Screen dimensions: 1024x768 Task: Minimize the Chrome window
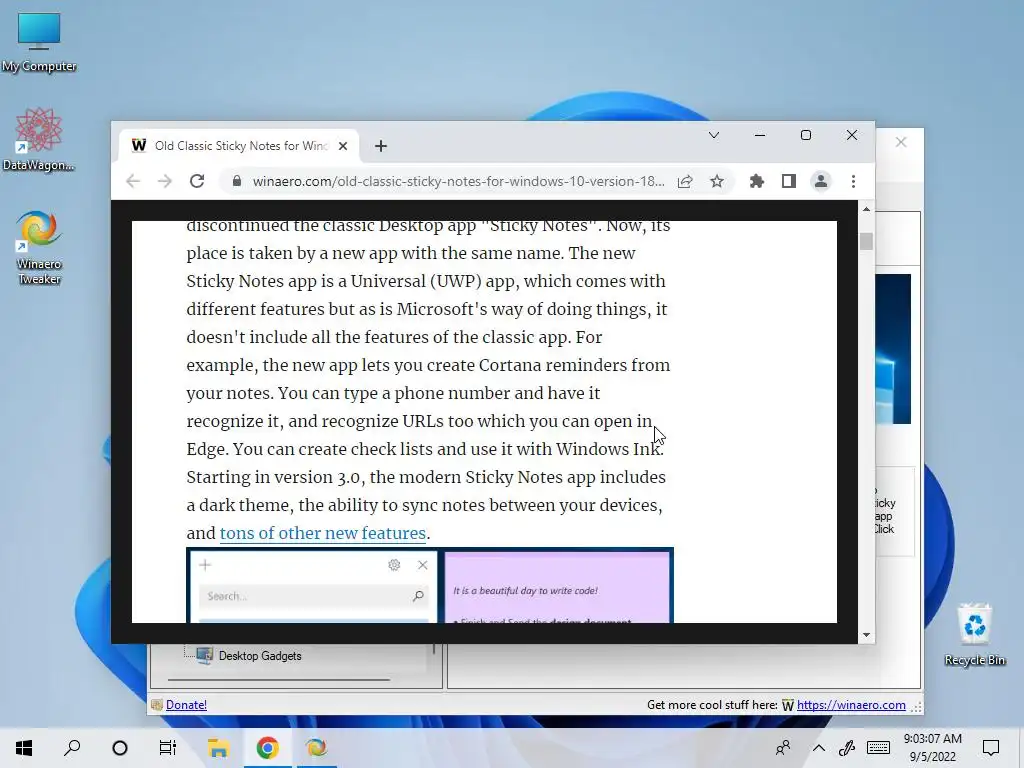tap(760, 135)
